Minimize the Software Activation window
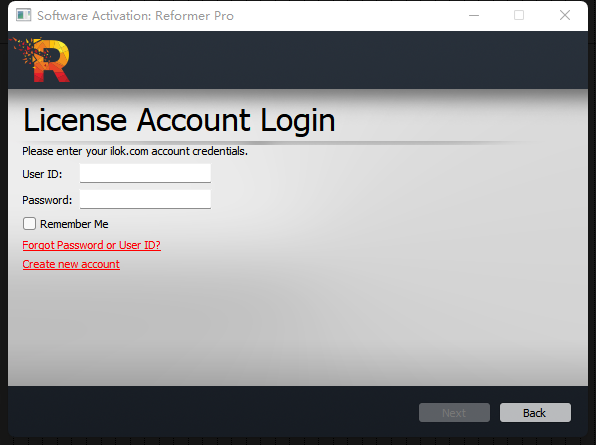Viewport: 596px width, 445px height. click(474, 16)
